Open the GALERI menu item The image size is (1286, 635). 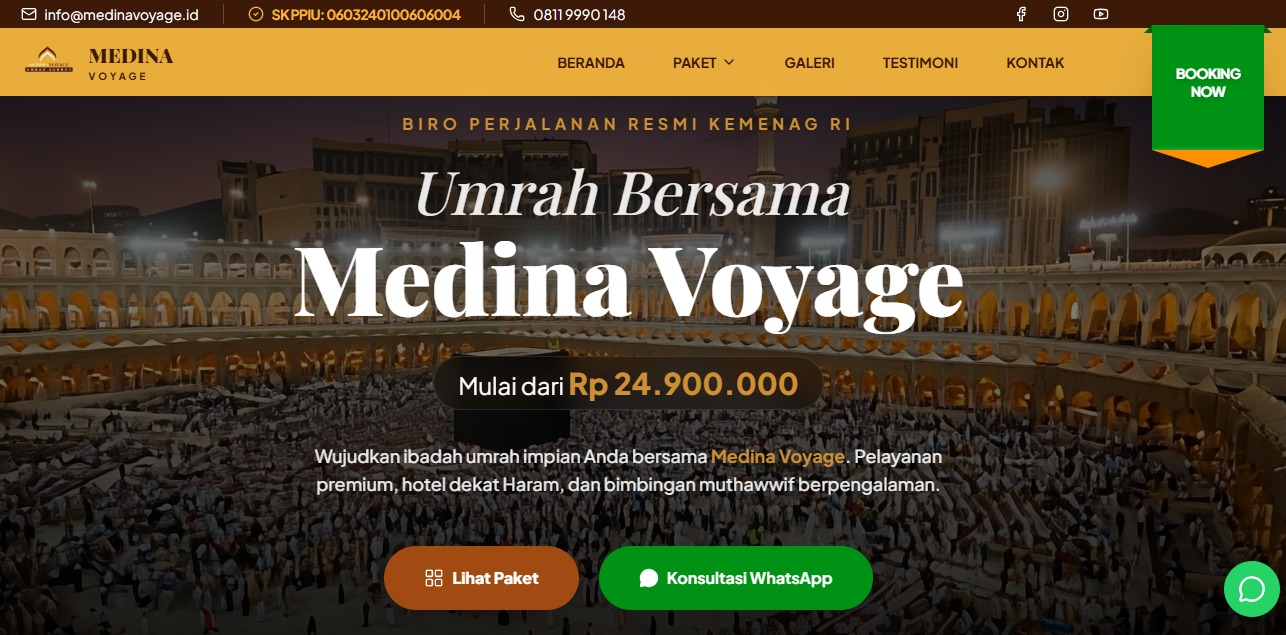coord(809,63)
